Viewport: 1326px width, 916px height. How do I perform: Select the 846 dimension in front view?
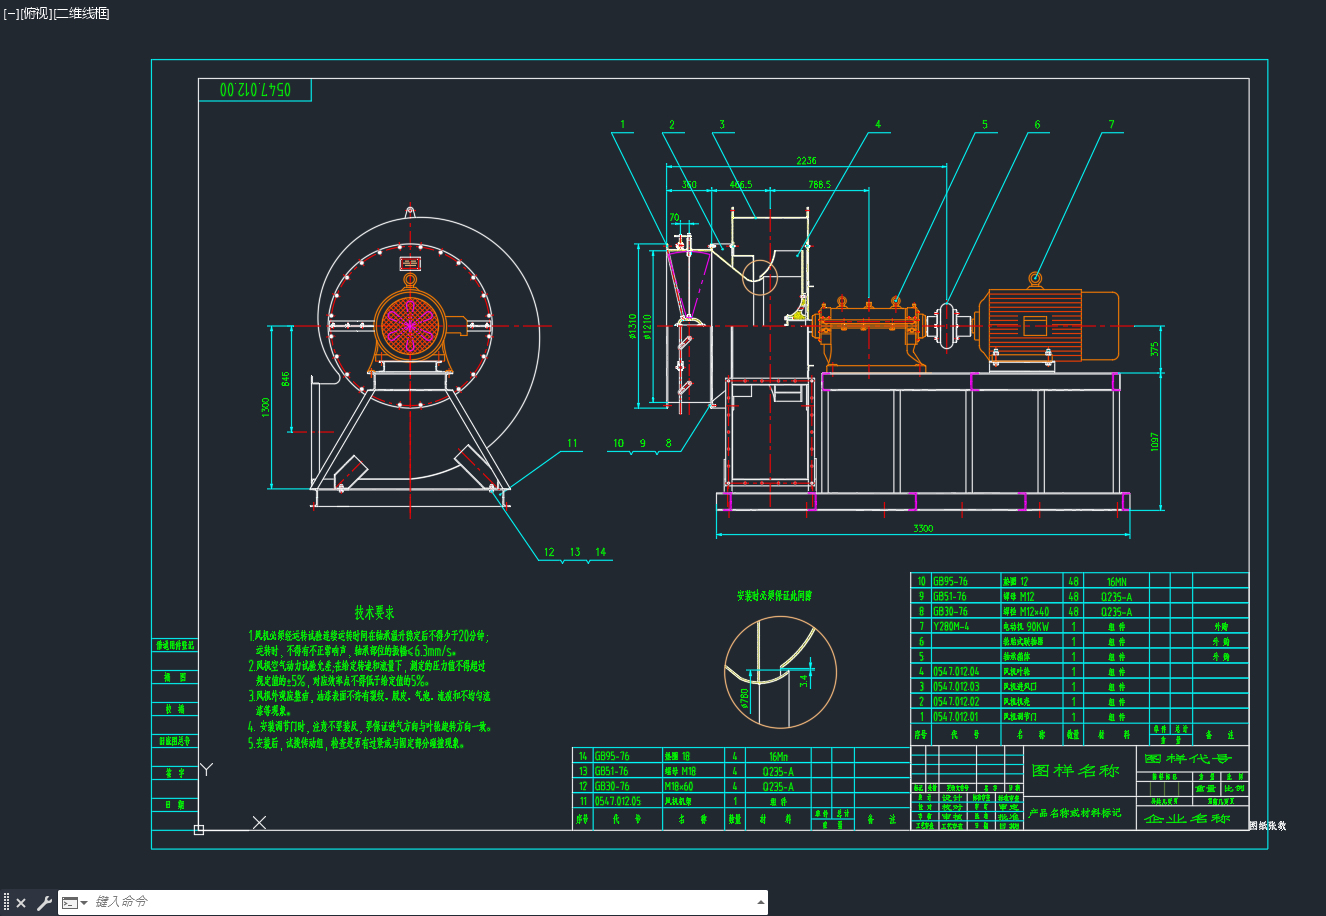tap(286, 378)
